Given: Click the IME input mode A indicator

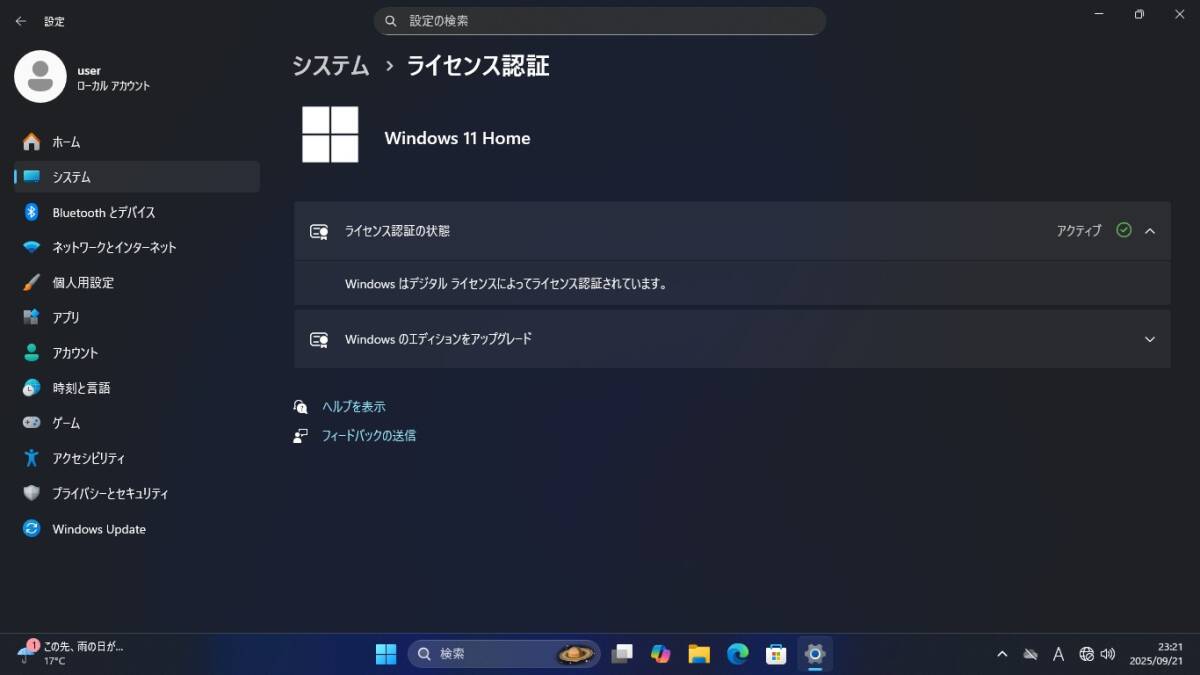Looking at the screenshot, I should pyautogui.click(x=1058, y=654).
